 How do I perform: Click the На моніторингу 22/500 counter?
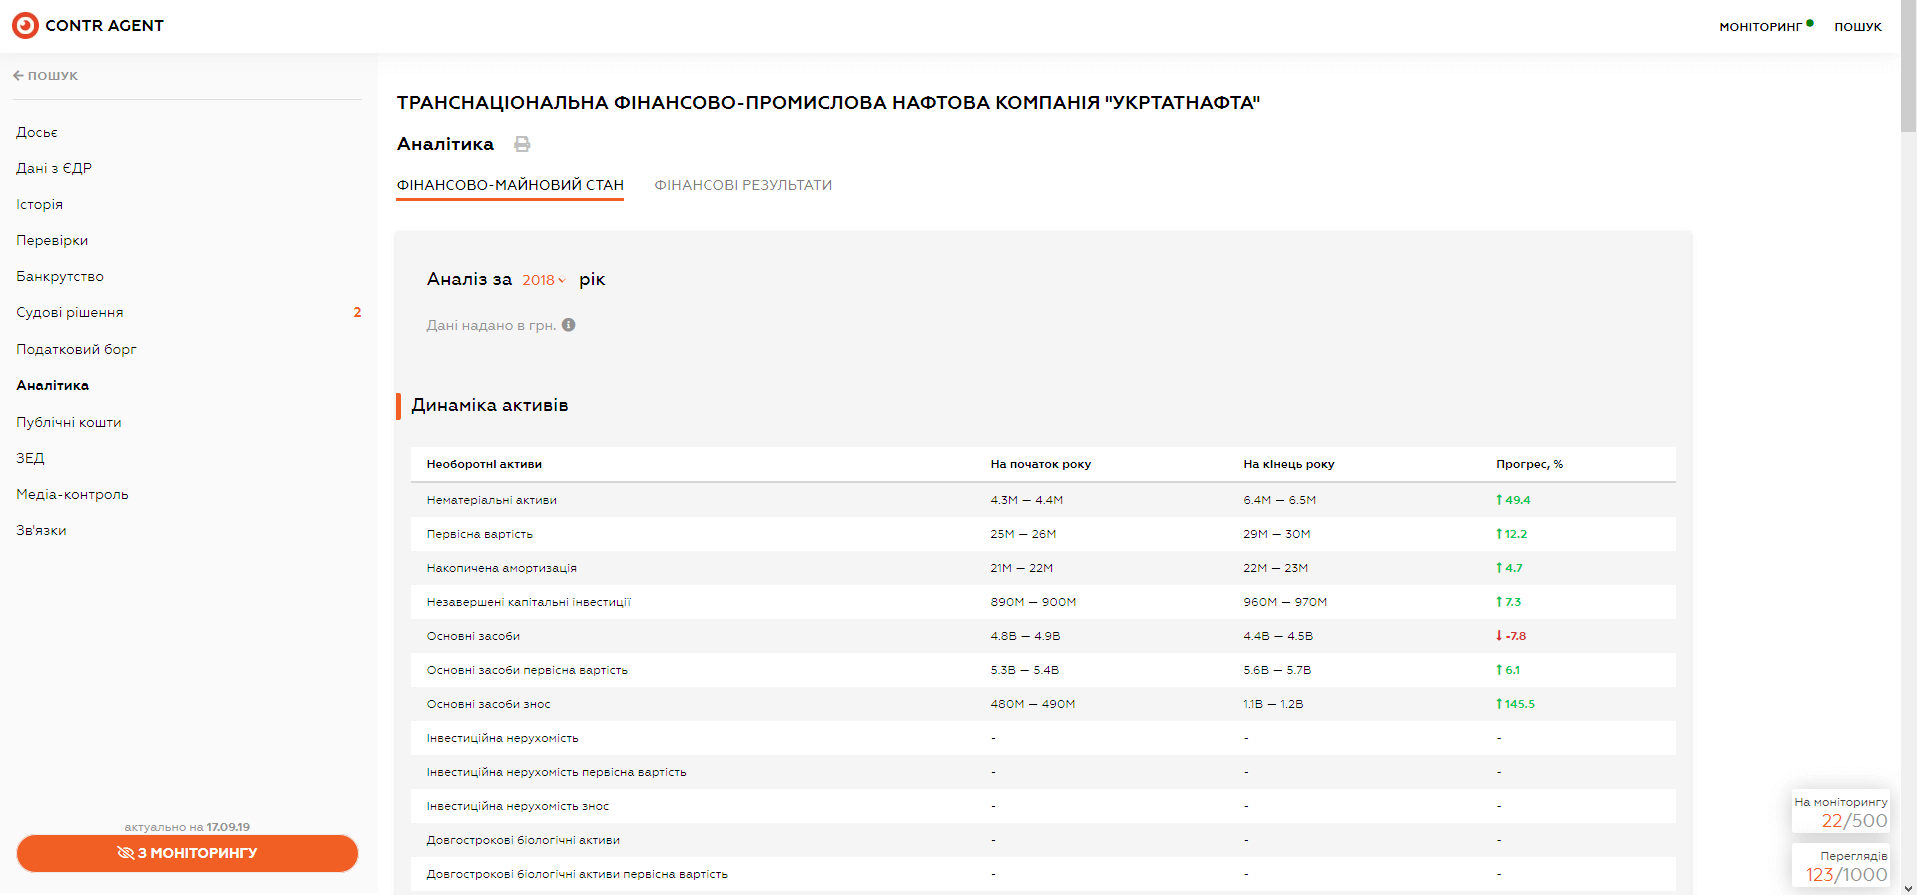[1841, 811]
